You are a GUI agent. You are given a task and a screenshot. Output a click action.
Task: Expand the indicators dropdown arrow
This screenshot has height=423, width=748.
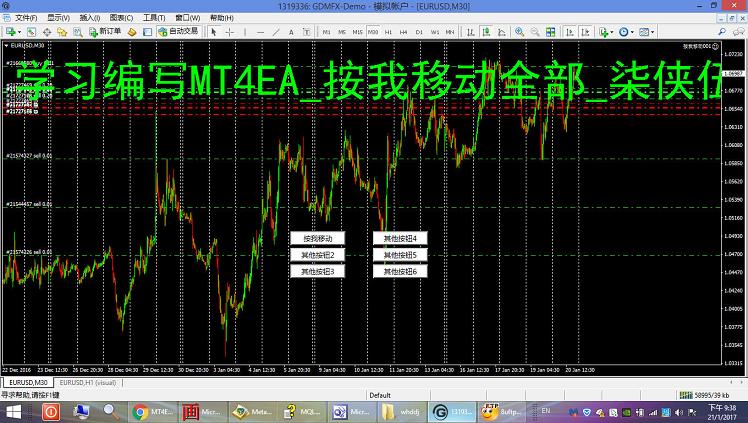pyautogui.click(x=612, y=32)
